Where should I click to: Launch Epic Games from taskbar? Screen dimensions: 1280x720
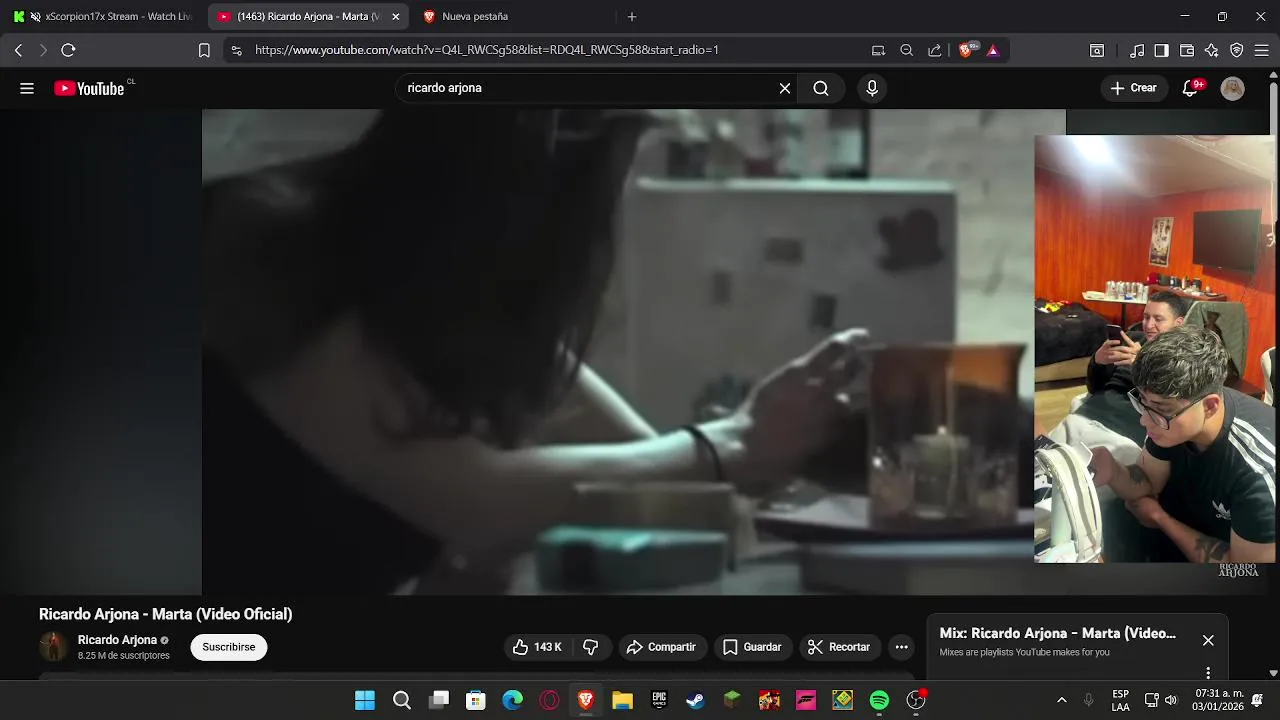coord(659,700)
